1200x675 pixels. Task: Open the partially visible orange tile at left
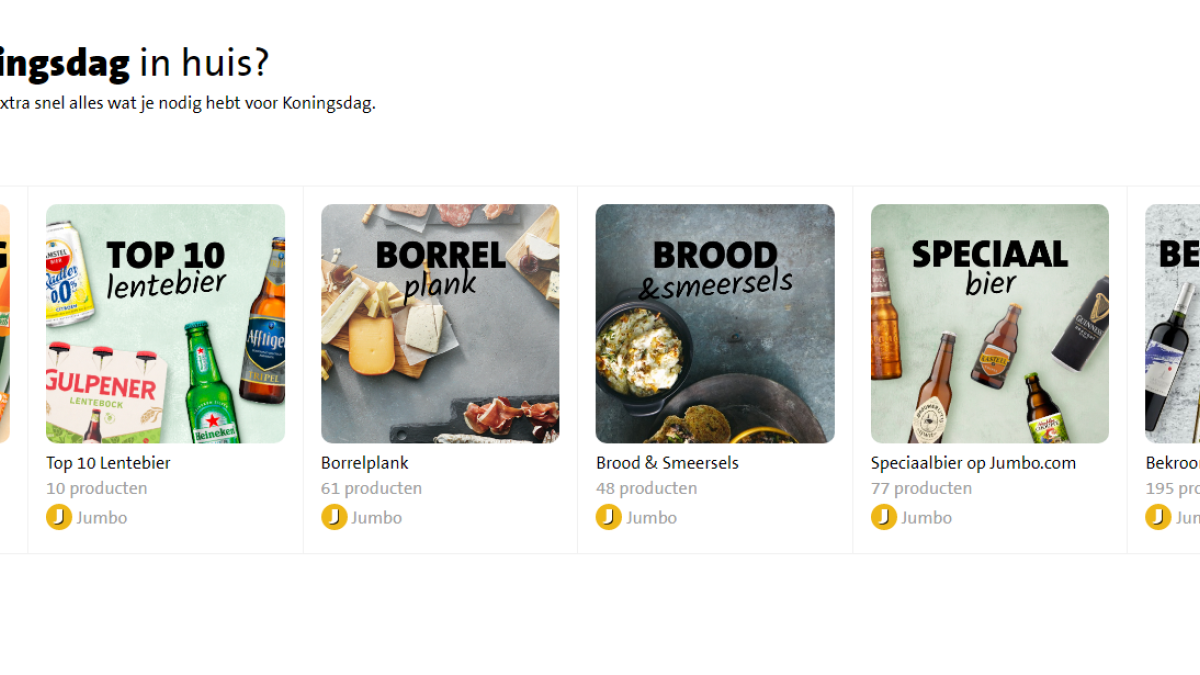pos(5,323)
